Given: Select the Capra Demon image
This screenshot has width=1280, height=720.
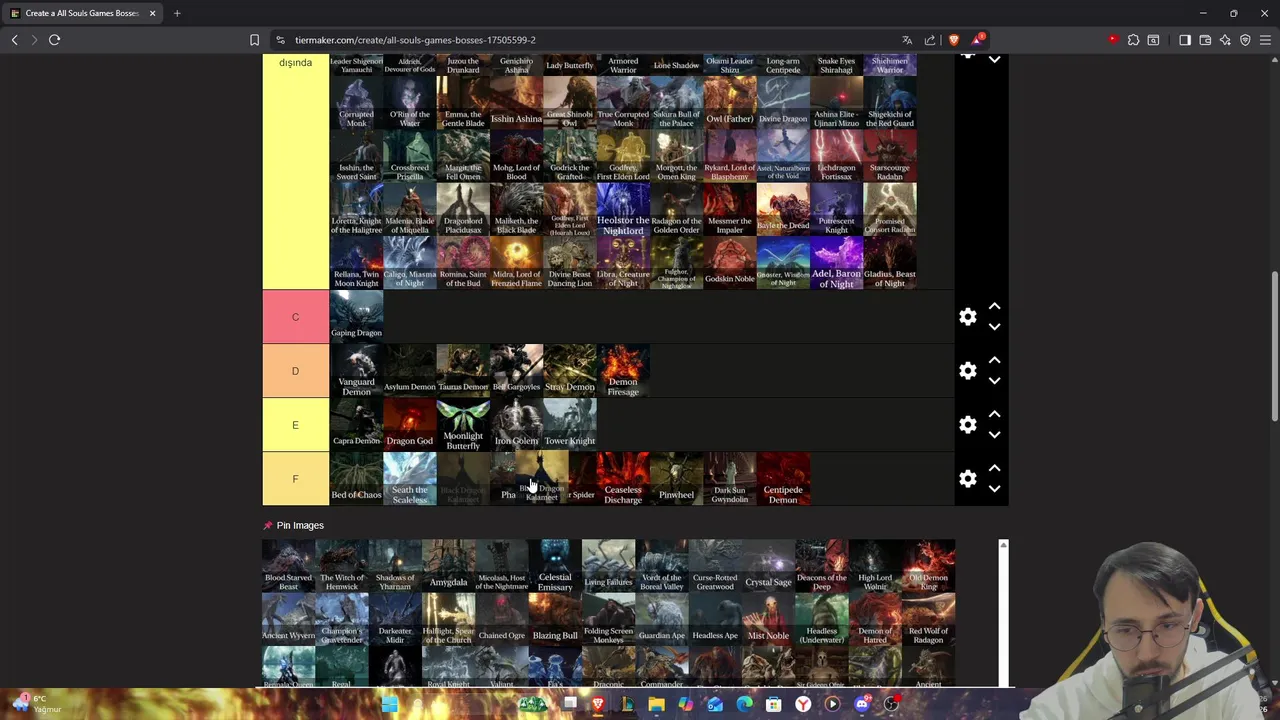Looking at the screenshot, I should click(x=356, y=425).
